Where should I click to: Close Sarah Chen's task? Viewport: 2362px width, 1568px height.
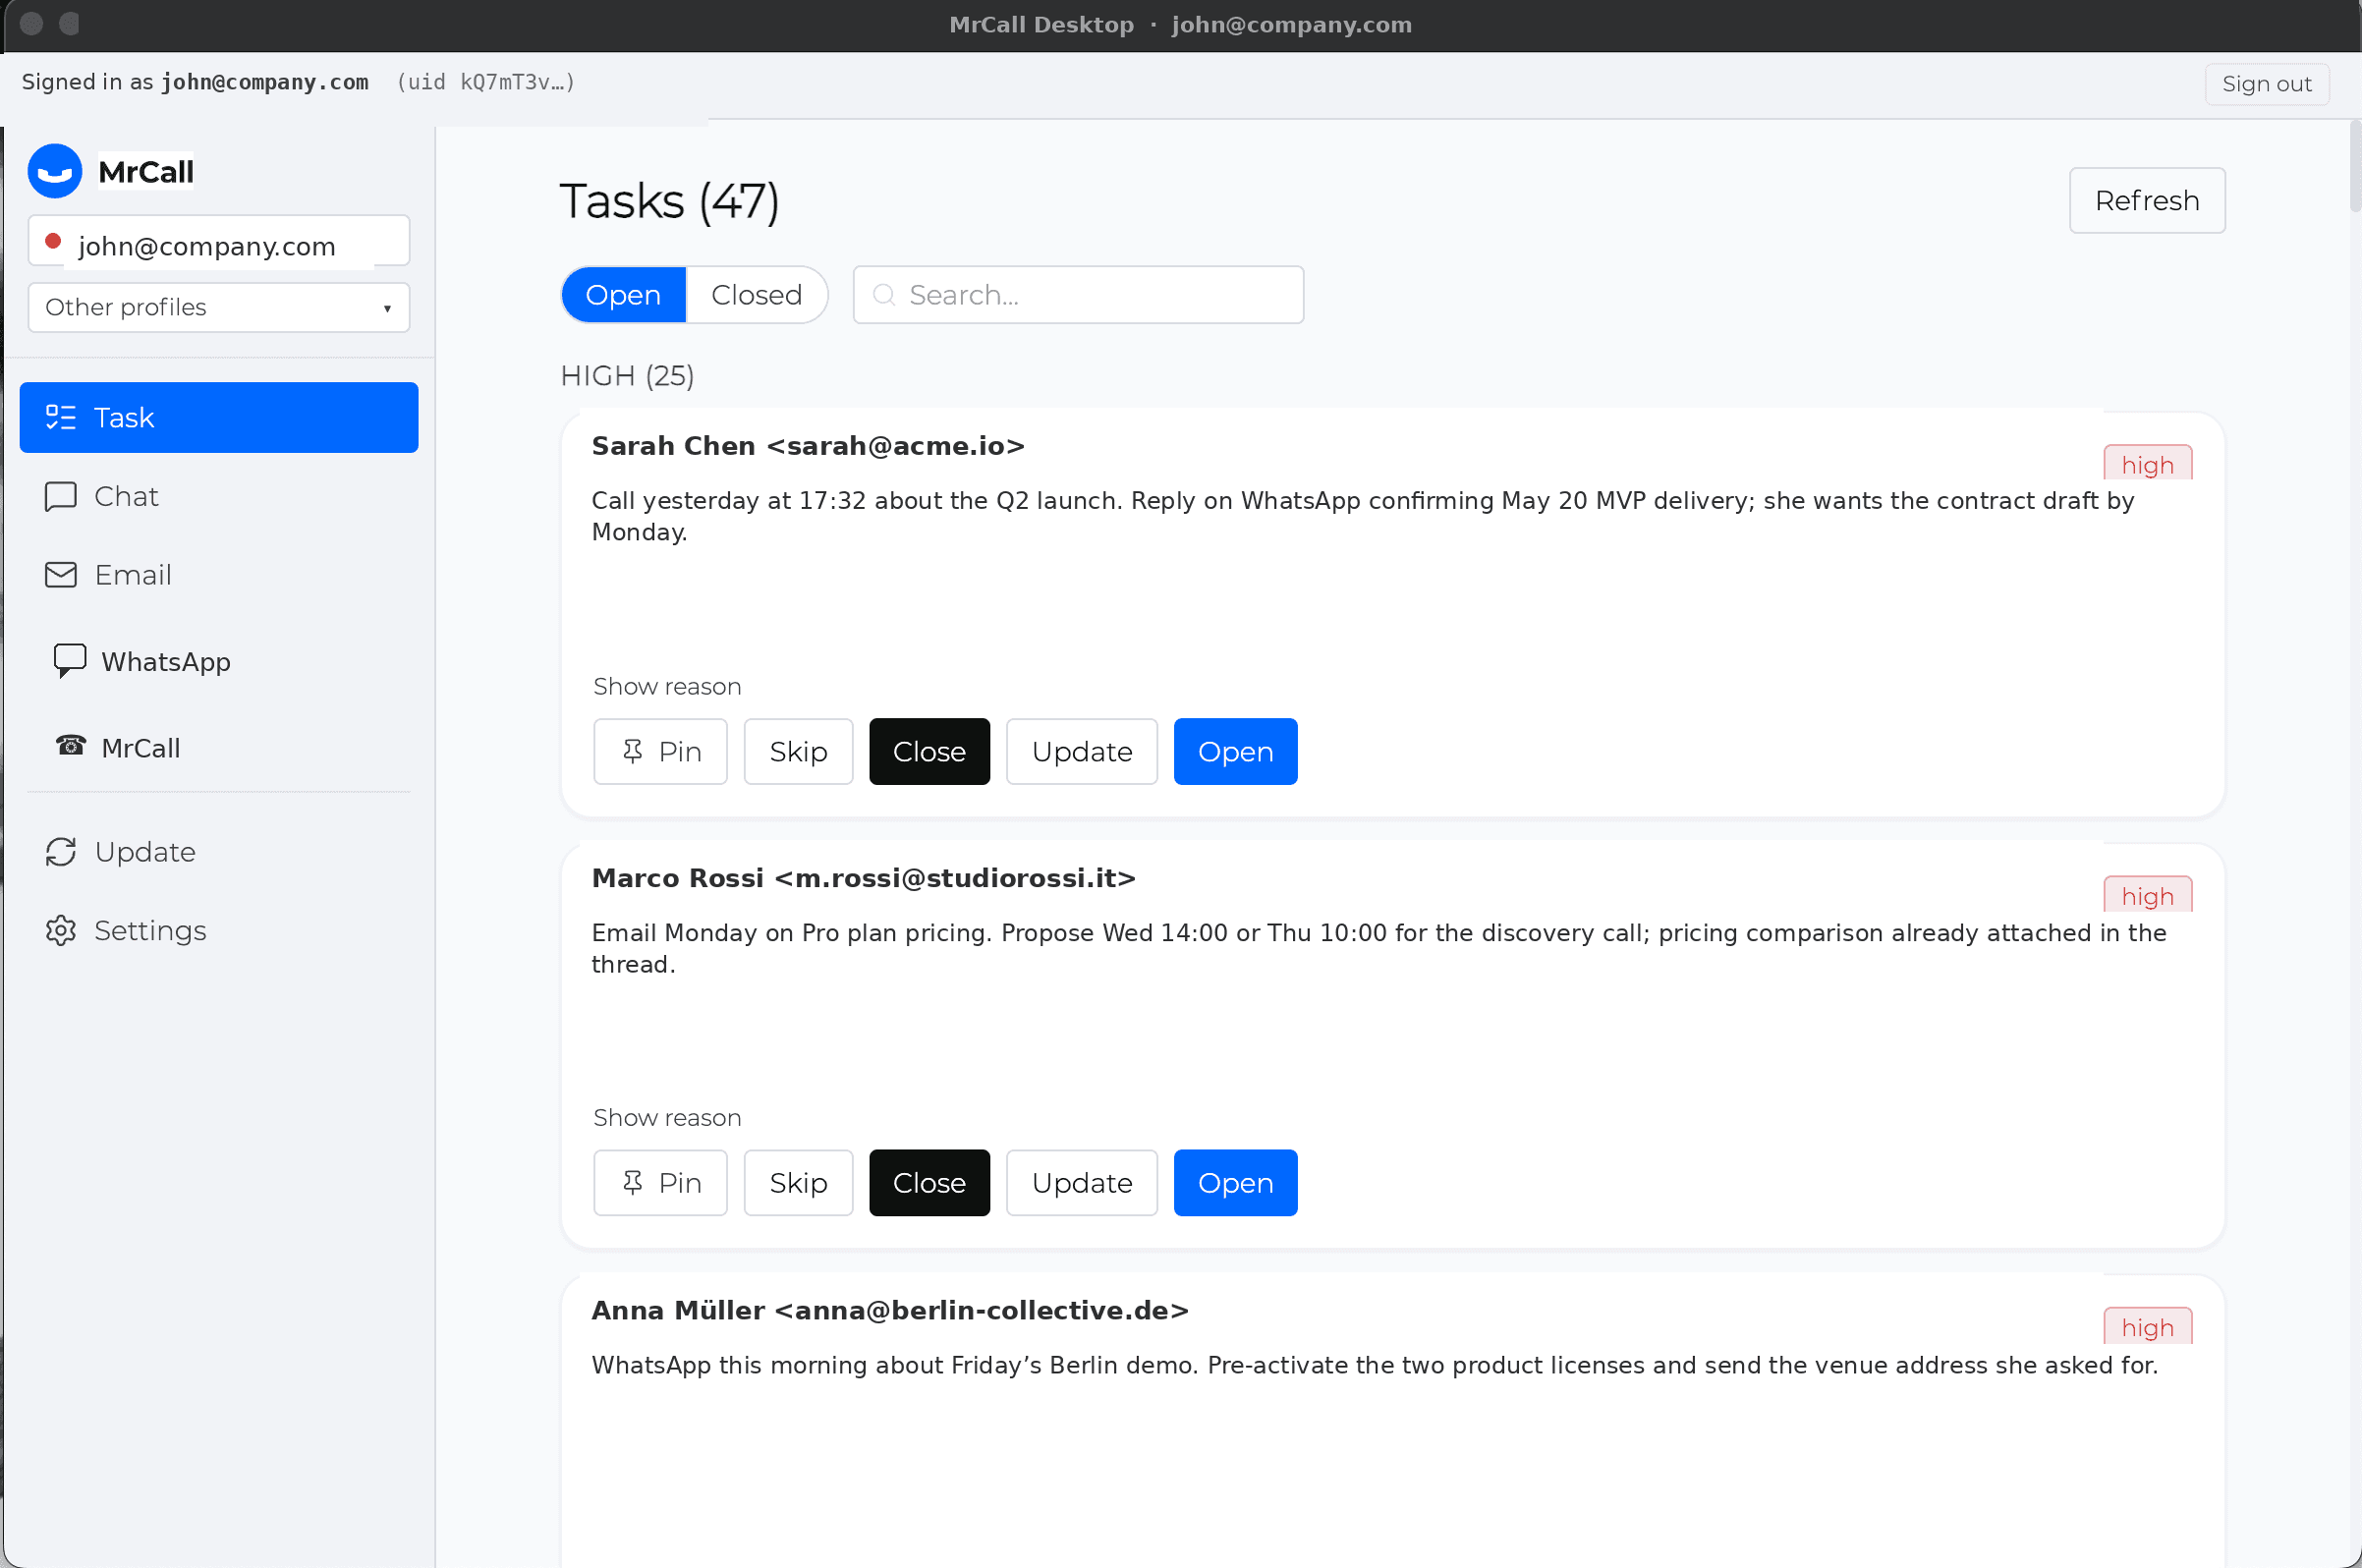pyautogui.click(x=929, y=751)
